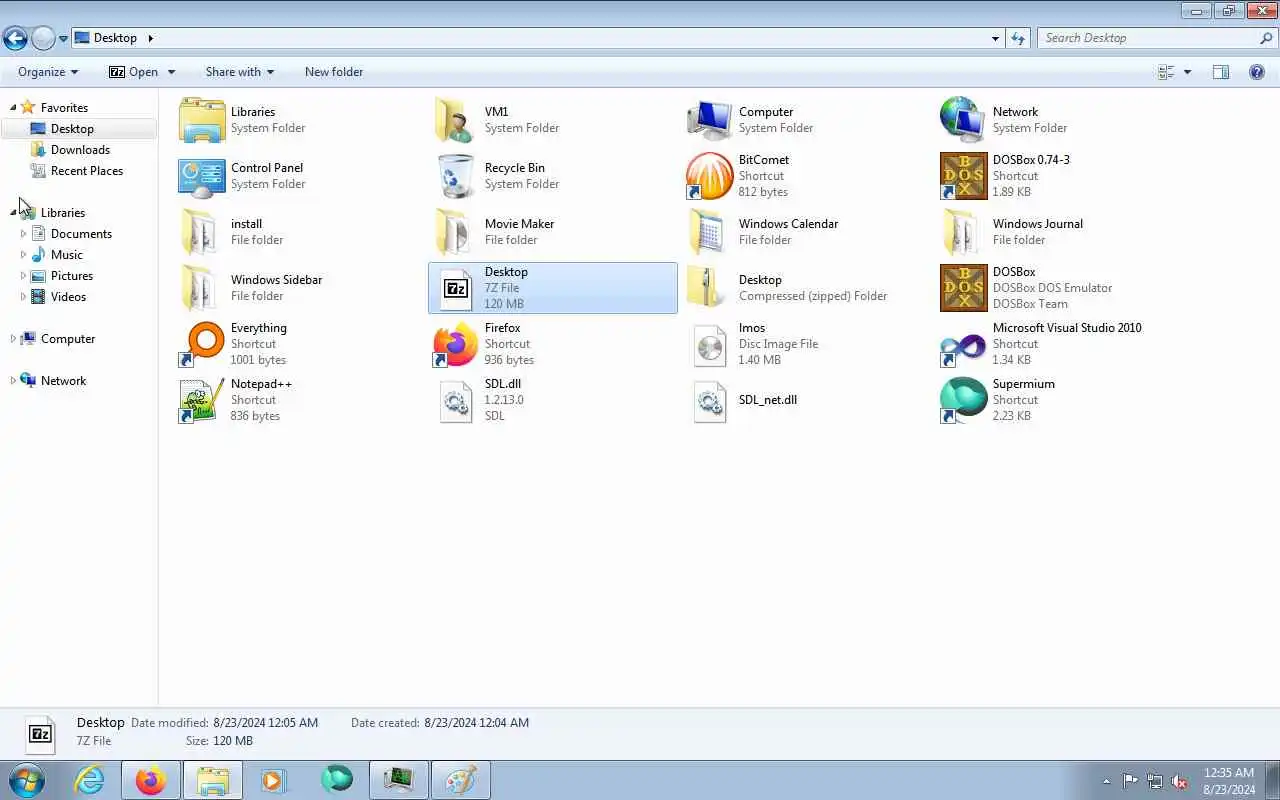Select the Firefox shortcut icon
The image size is (1280, 800).
455,344
